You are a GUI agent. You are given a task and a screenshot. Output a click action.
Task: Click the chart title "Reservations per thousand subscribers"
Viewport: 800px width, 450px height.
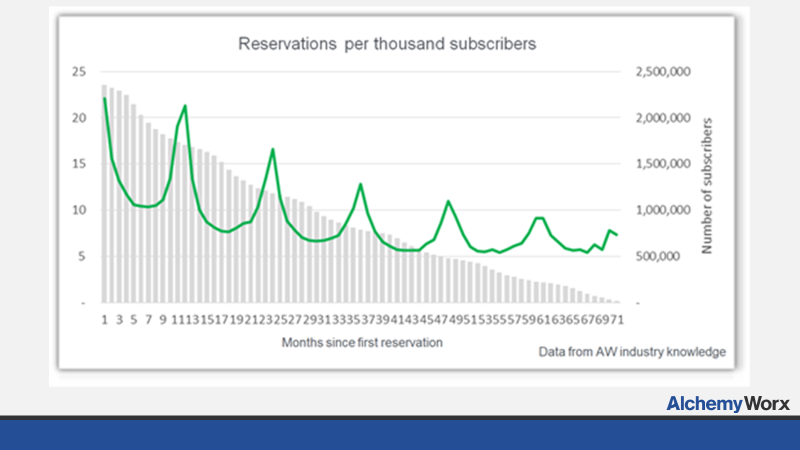click(x=387, y=44)
